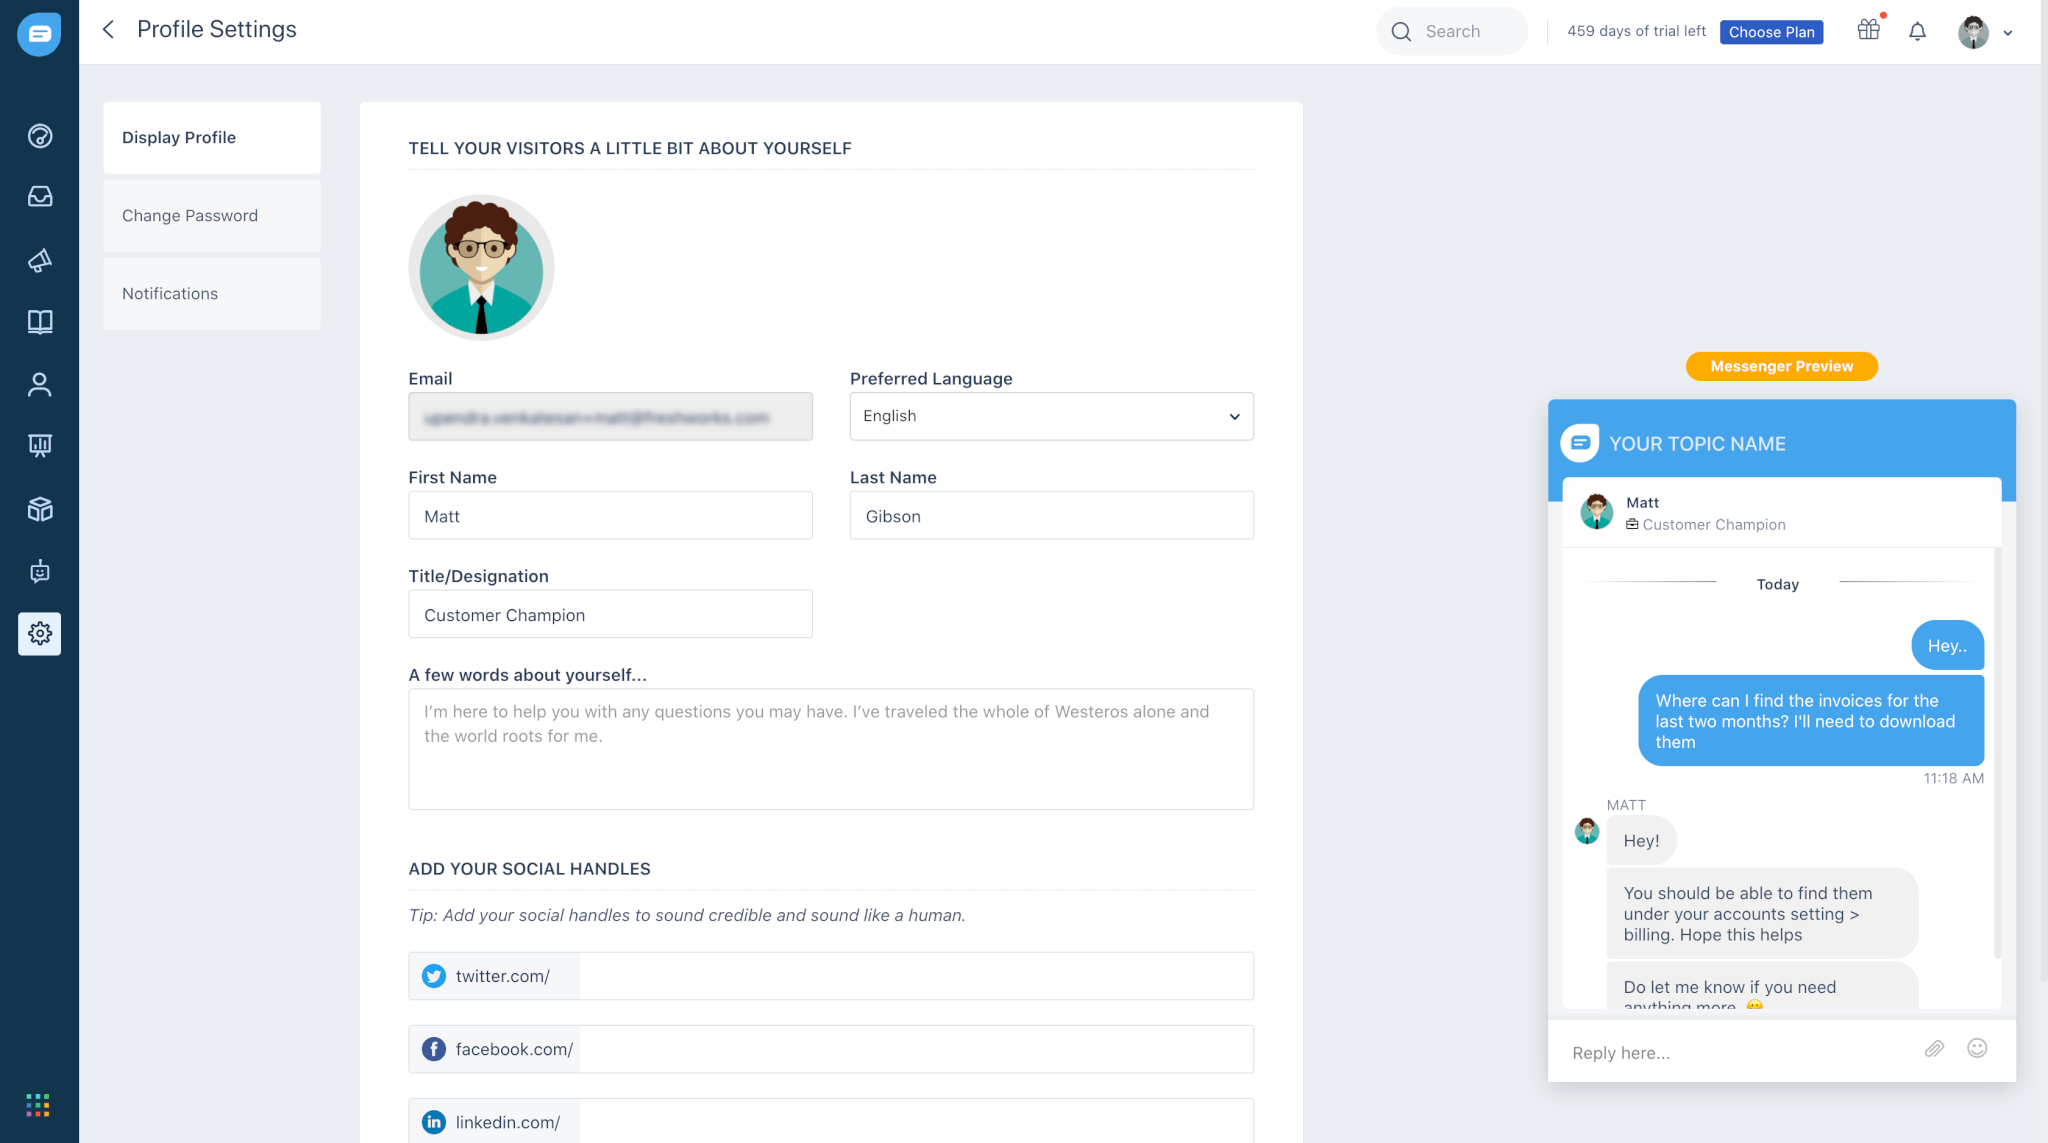Click the attachment icon in messenger reply

1935,1049
